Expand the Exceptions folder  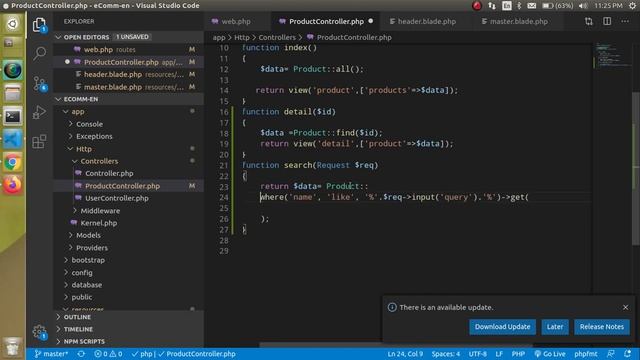pos(129,136)
